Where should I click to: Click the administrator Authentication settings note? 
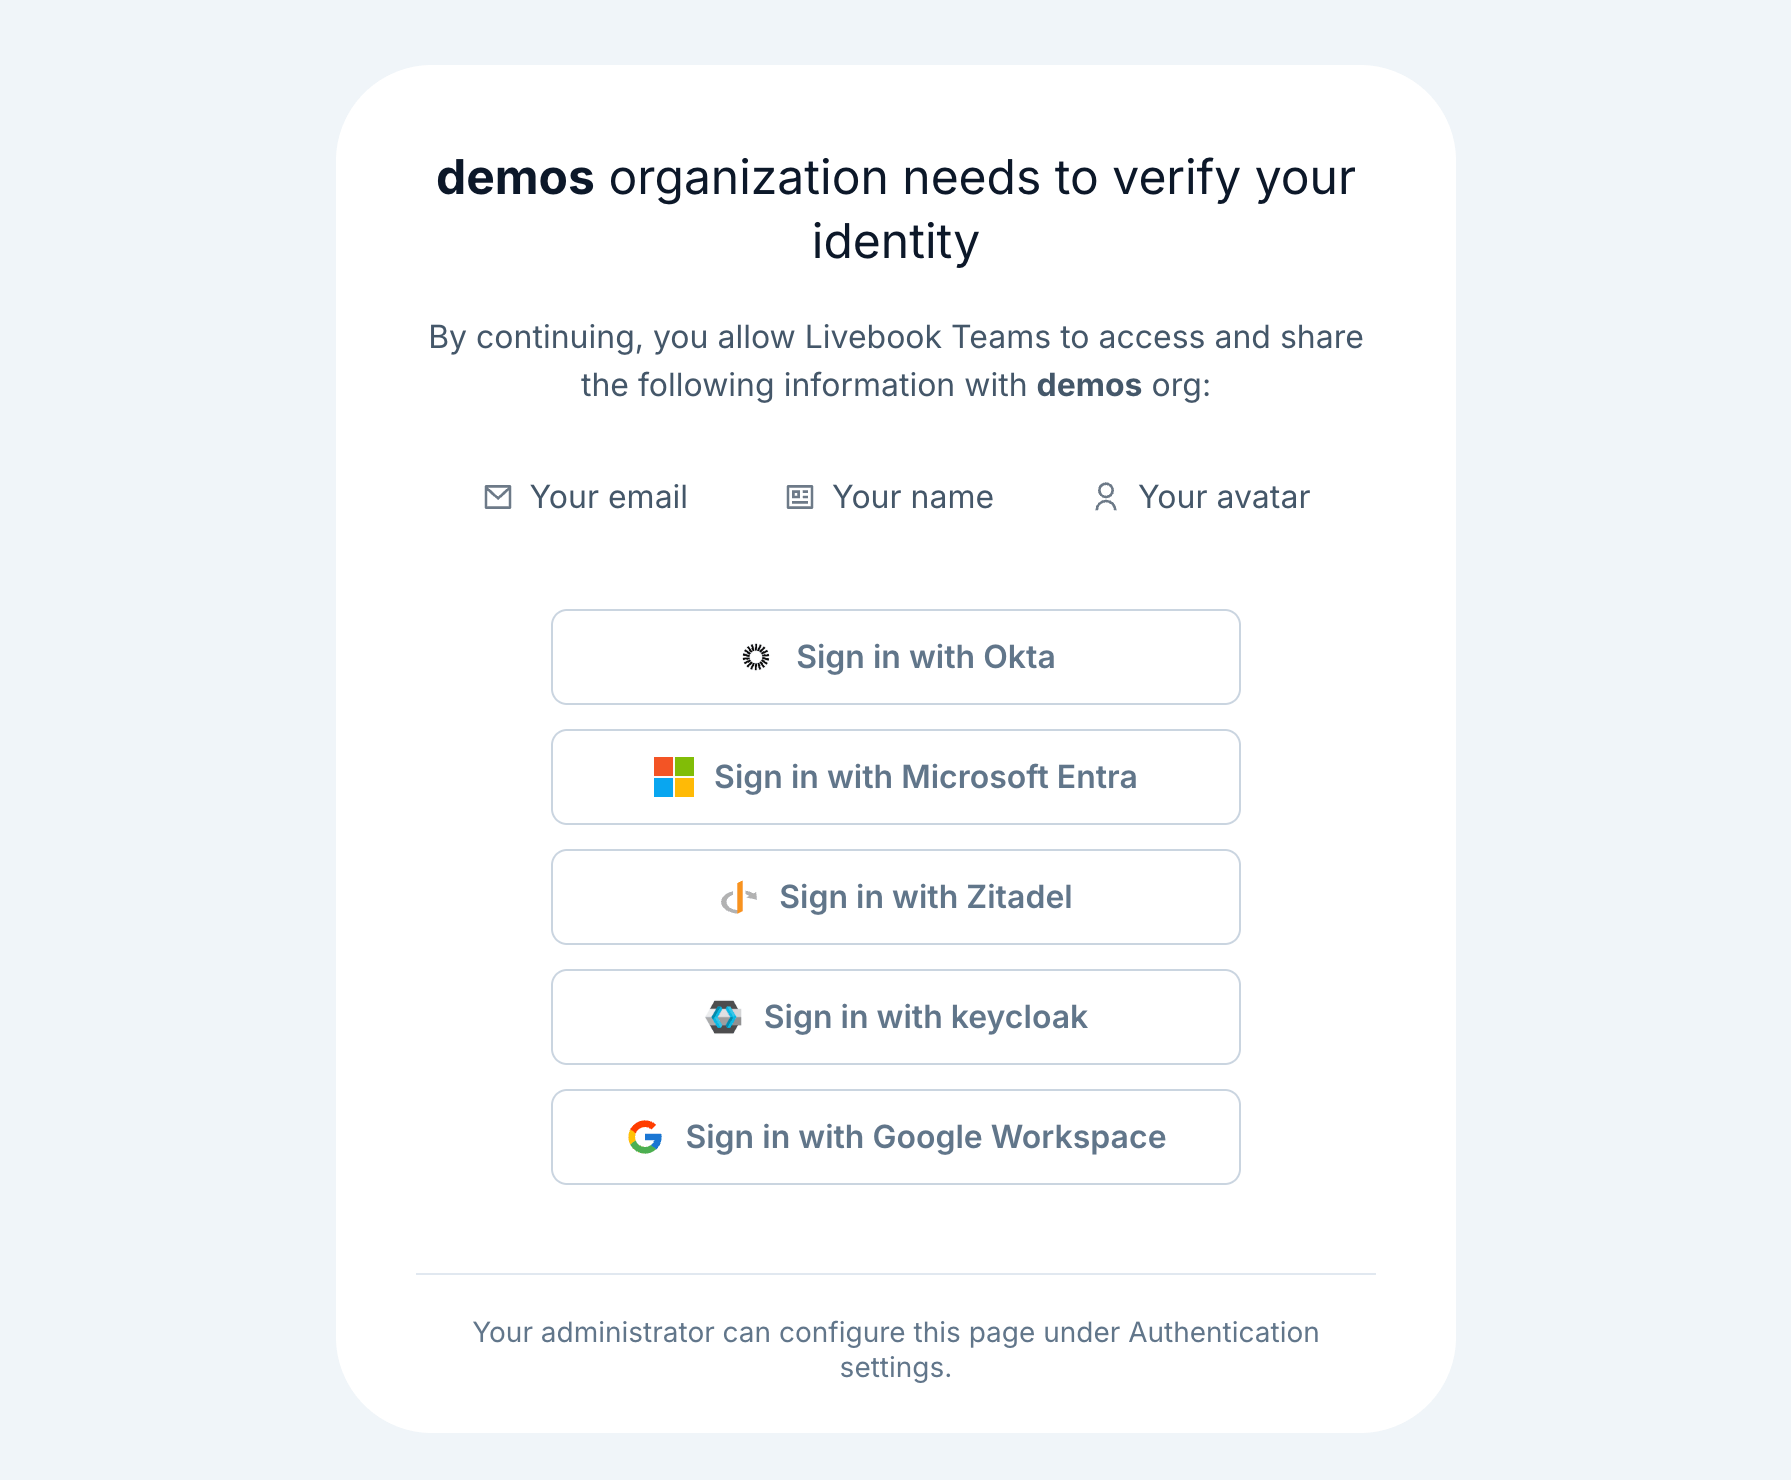click(x=895, y=1349)
